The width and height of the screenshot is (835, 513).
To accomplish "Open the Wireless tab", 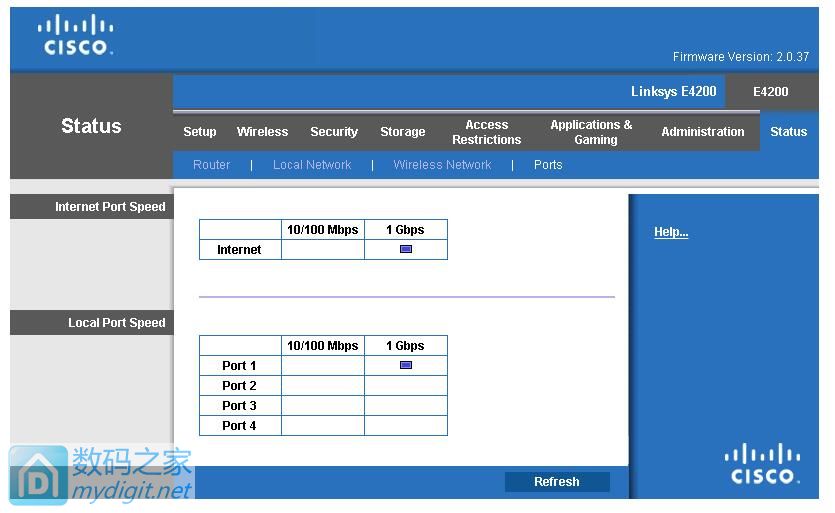I will [263, 132].
